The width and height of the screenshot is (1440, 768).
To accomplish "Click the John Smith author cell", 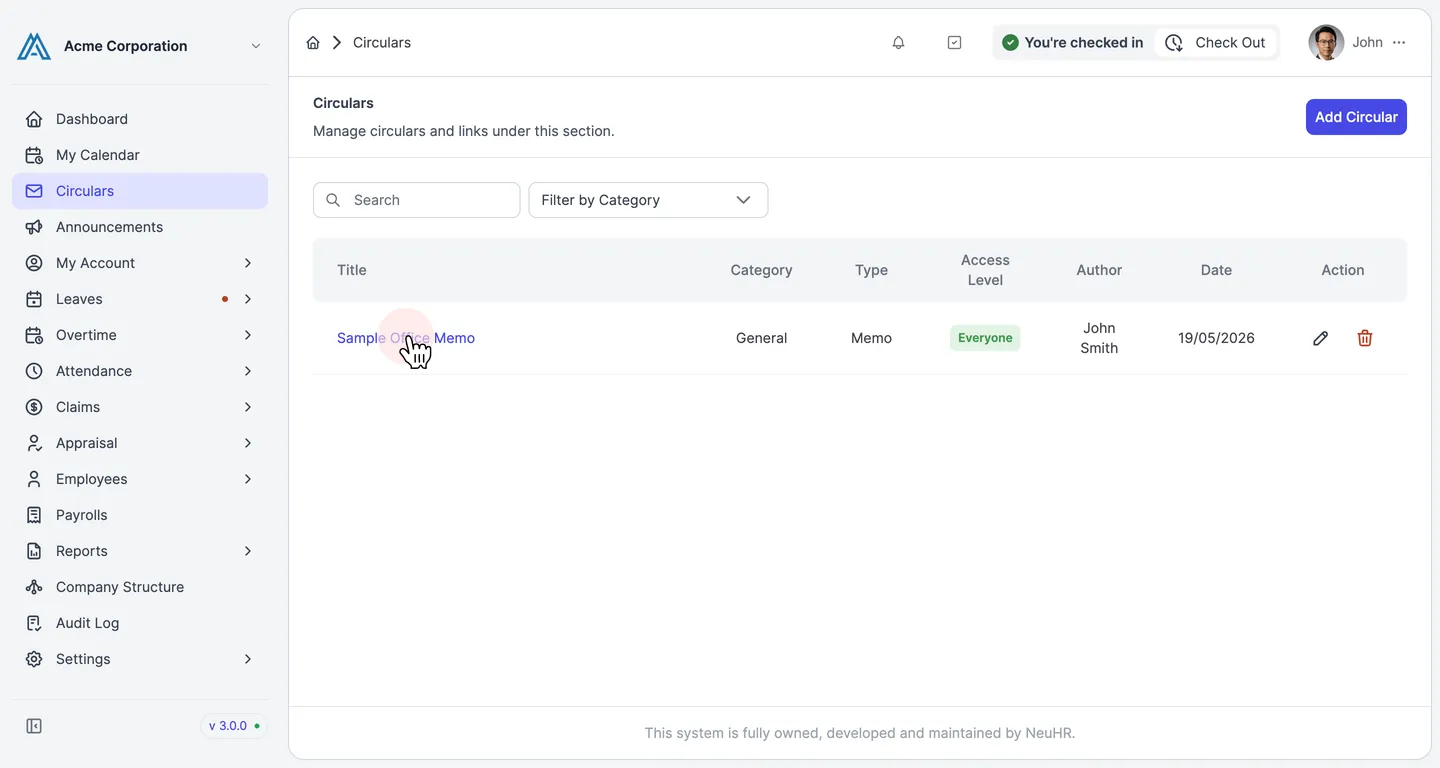I will (x=1099, y=338).
